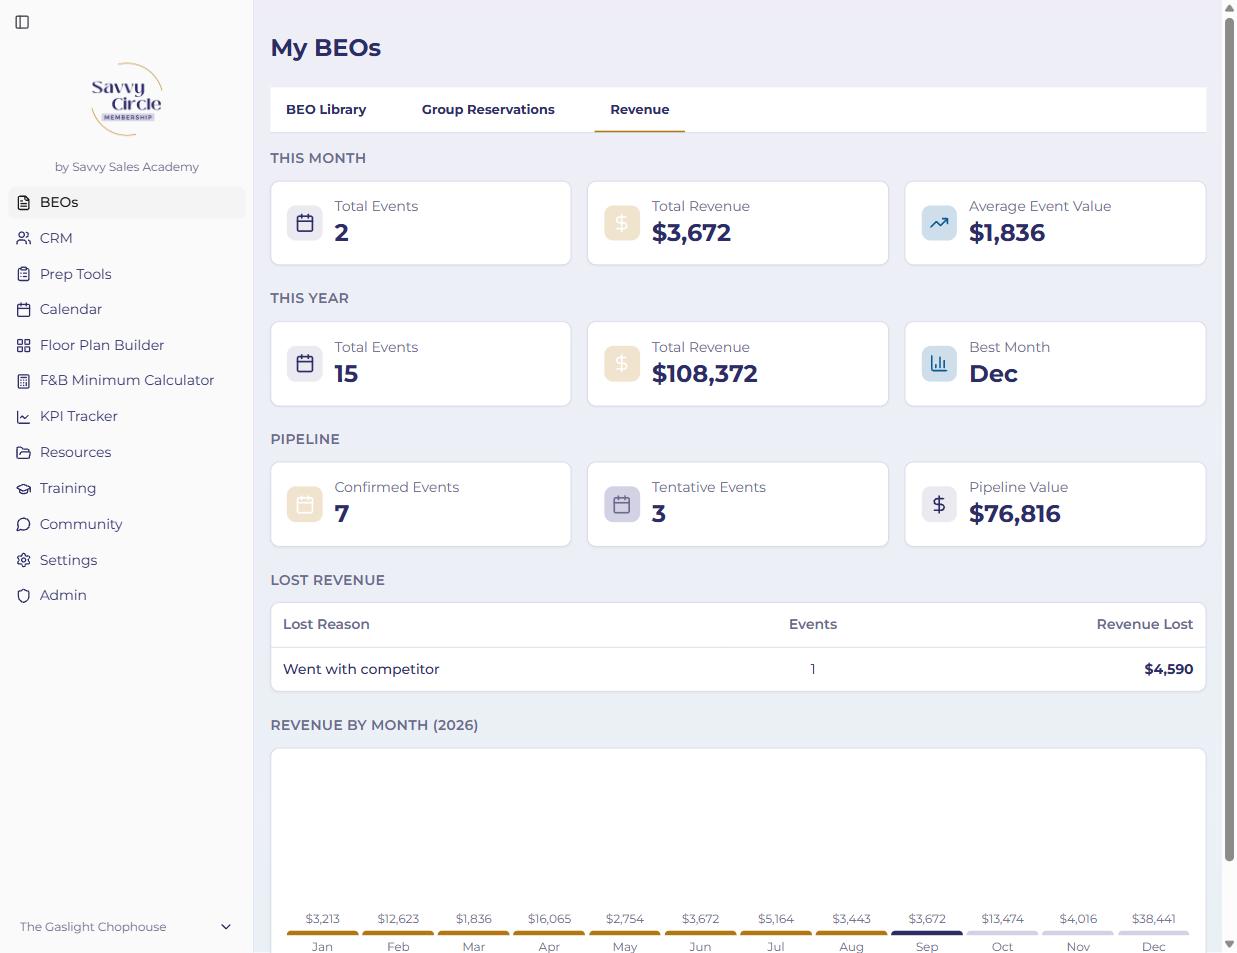The height and width of the screenshot is (953, 1237).
Task: Click the $76,816 pipeline value
Action: click(1014, 514)
